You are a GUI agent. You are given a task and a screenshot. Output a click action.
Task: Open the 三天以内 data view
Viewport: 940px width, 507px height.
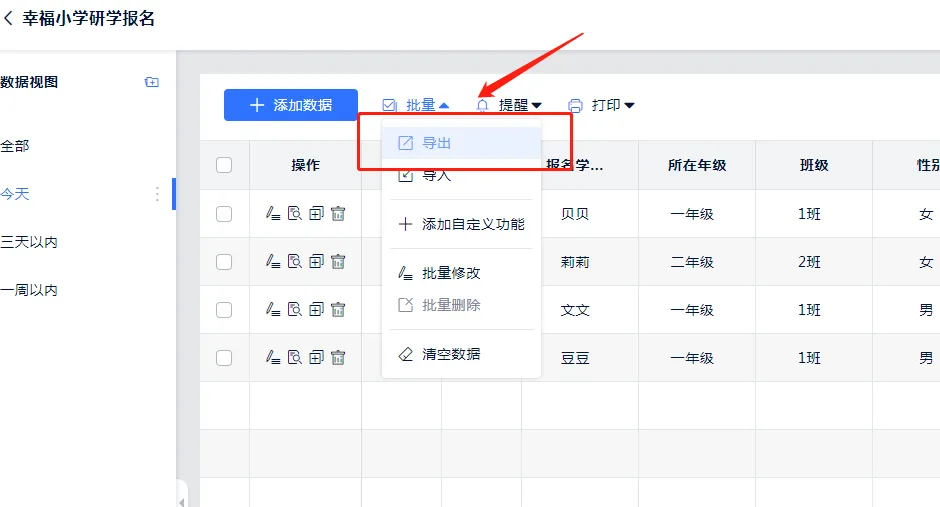click(30, 242)
